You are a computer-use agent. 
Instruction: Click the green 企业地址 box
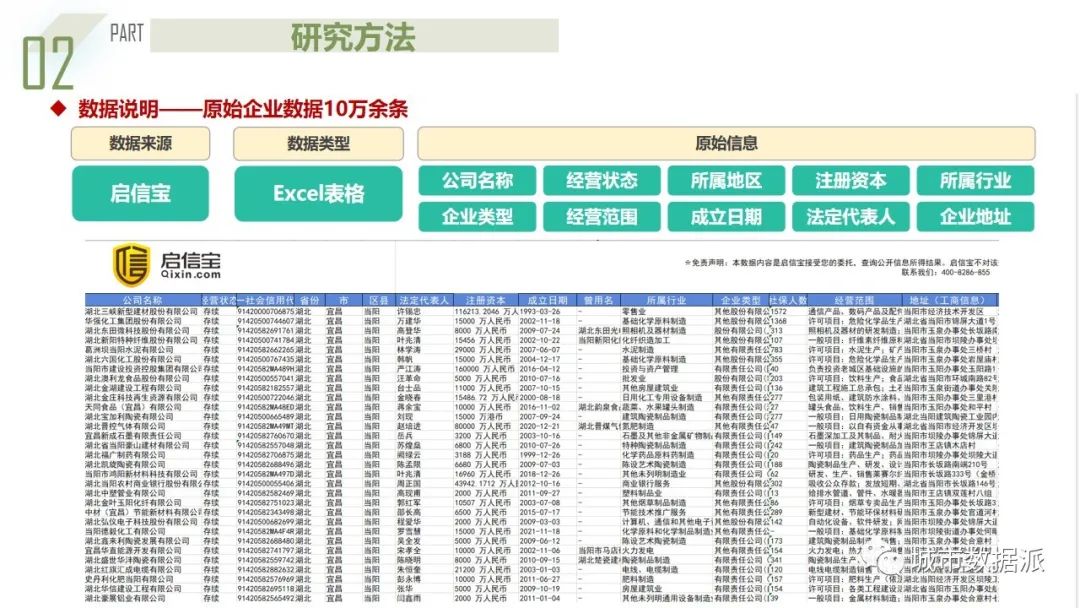(975, 217)
